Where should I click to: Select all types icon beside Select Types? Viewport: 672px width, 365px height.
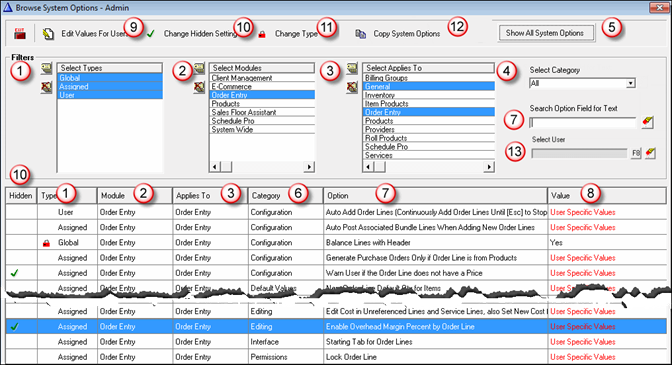point(46,68)
